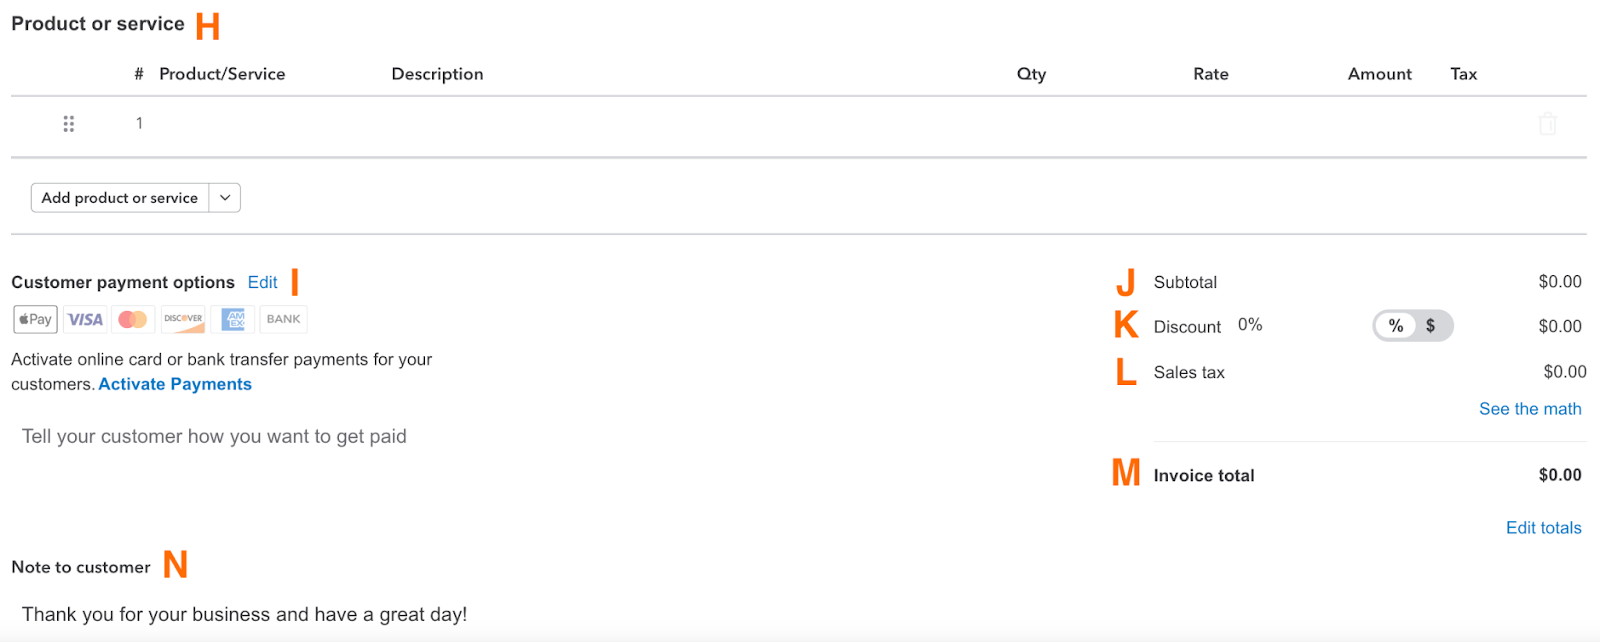The width and height of the screenshot is (1600, 642).
Task: Click the Add product or service button
Action: point(119,197)
